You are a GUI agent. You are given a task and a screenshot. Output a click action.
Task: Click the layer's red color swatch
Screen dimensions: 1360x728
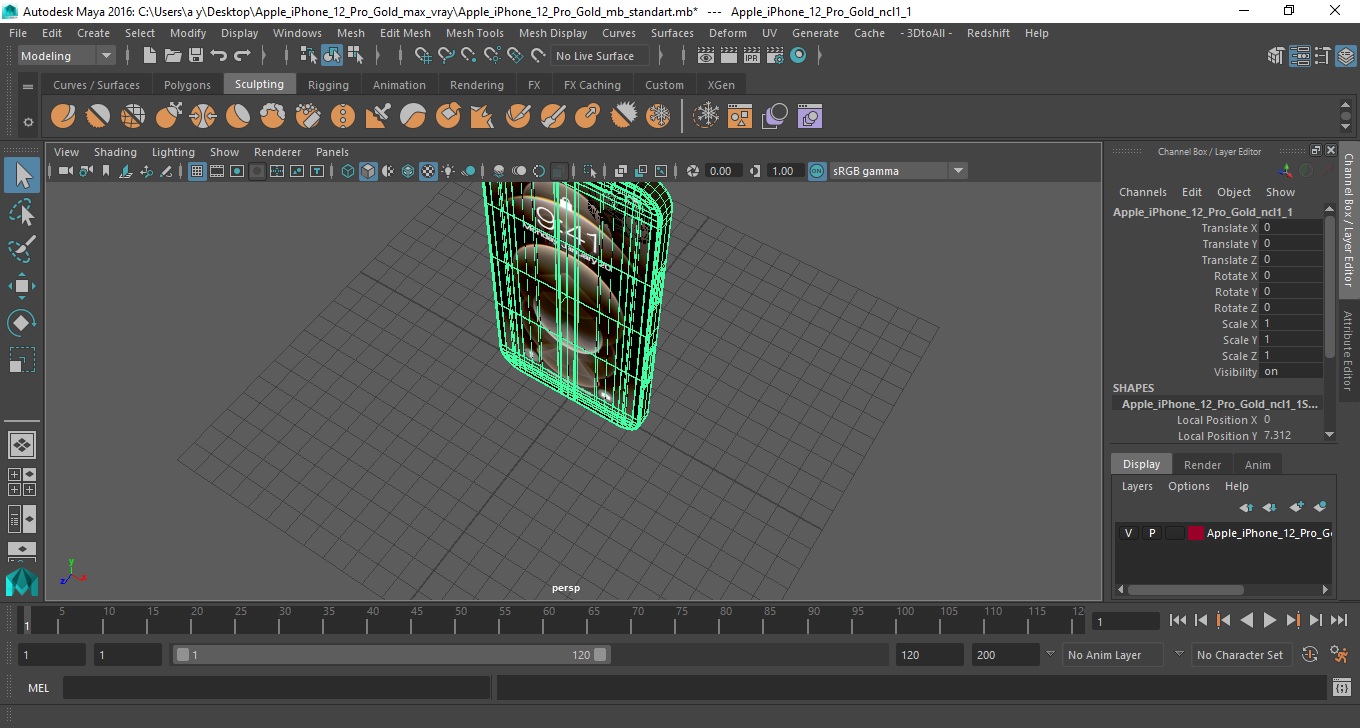tap(1196, 533)
